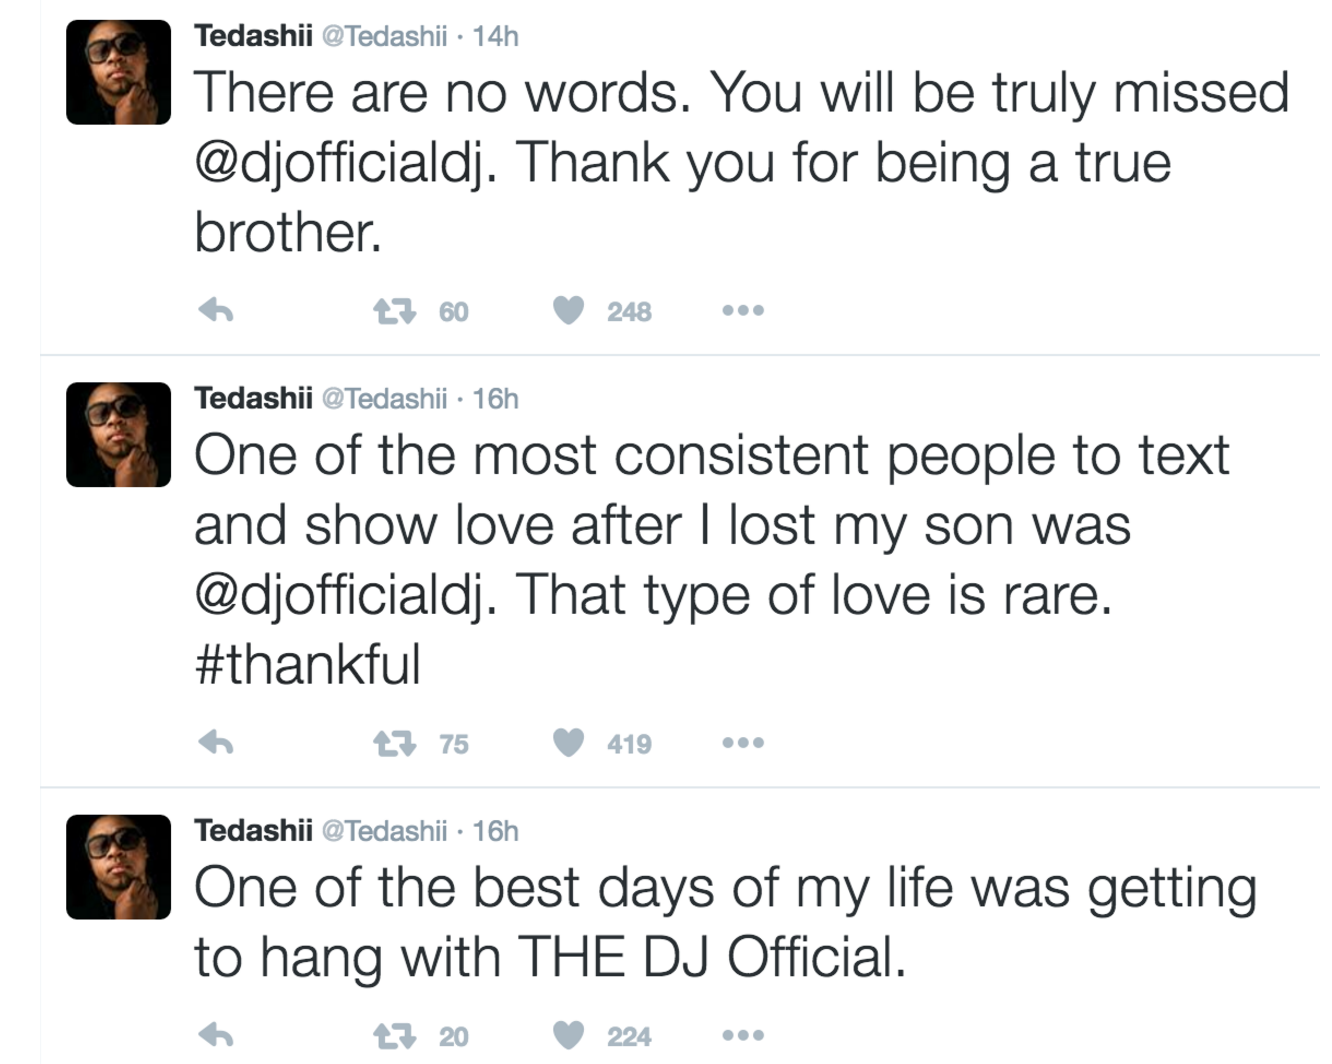
Task: Like the tweet with 224 likes
Action: pyautogui.click(x=568, y=1035)
